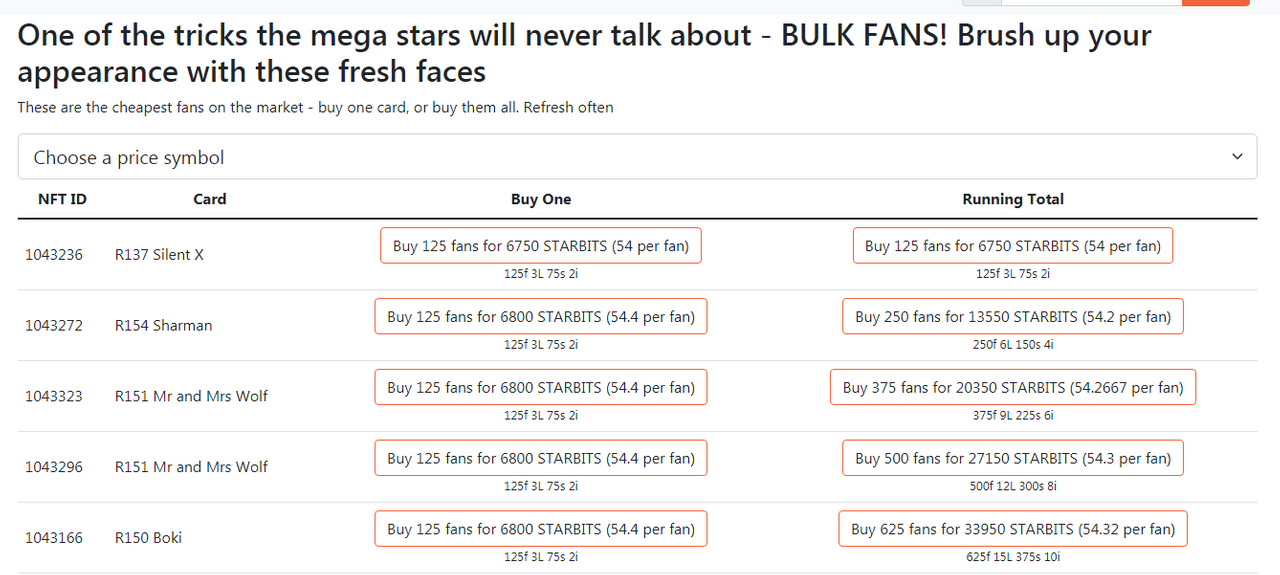
Task: Select the R150 Boki card name
Action: (x=148, y=538)
